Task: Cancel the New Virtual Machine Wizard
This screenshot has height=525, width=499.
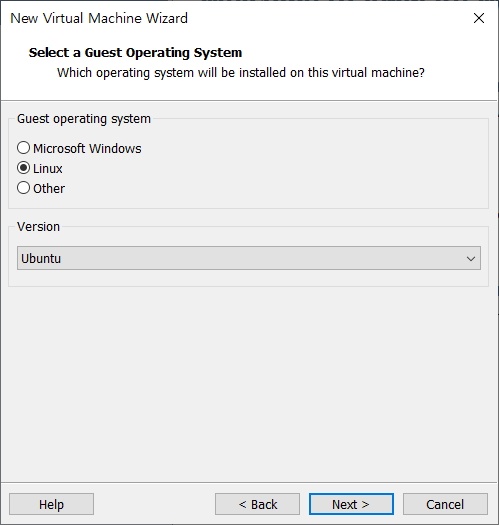Action: click(445, 504)
